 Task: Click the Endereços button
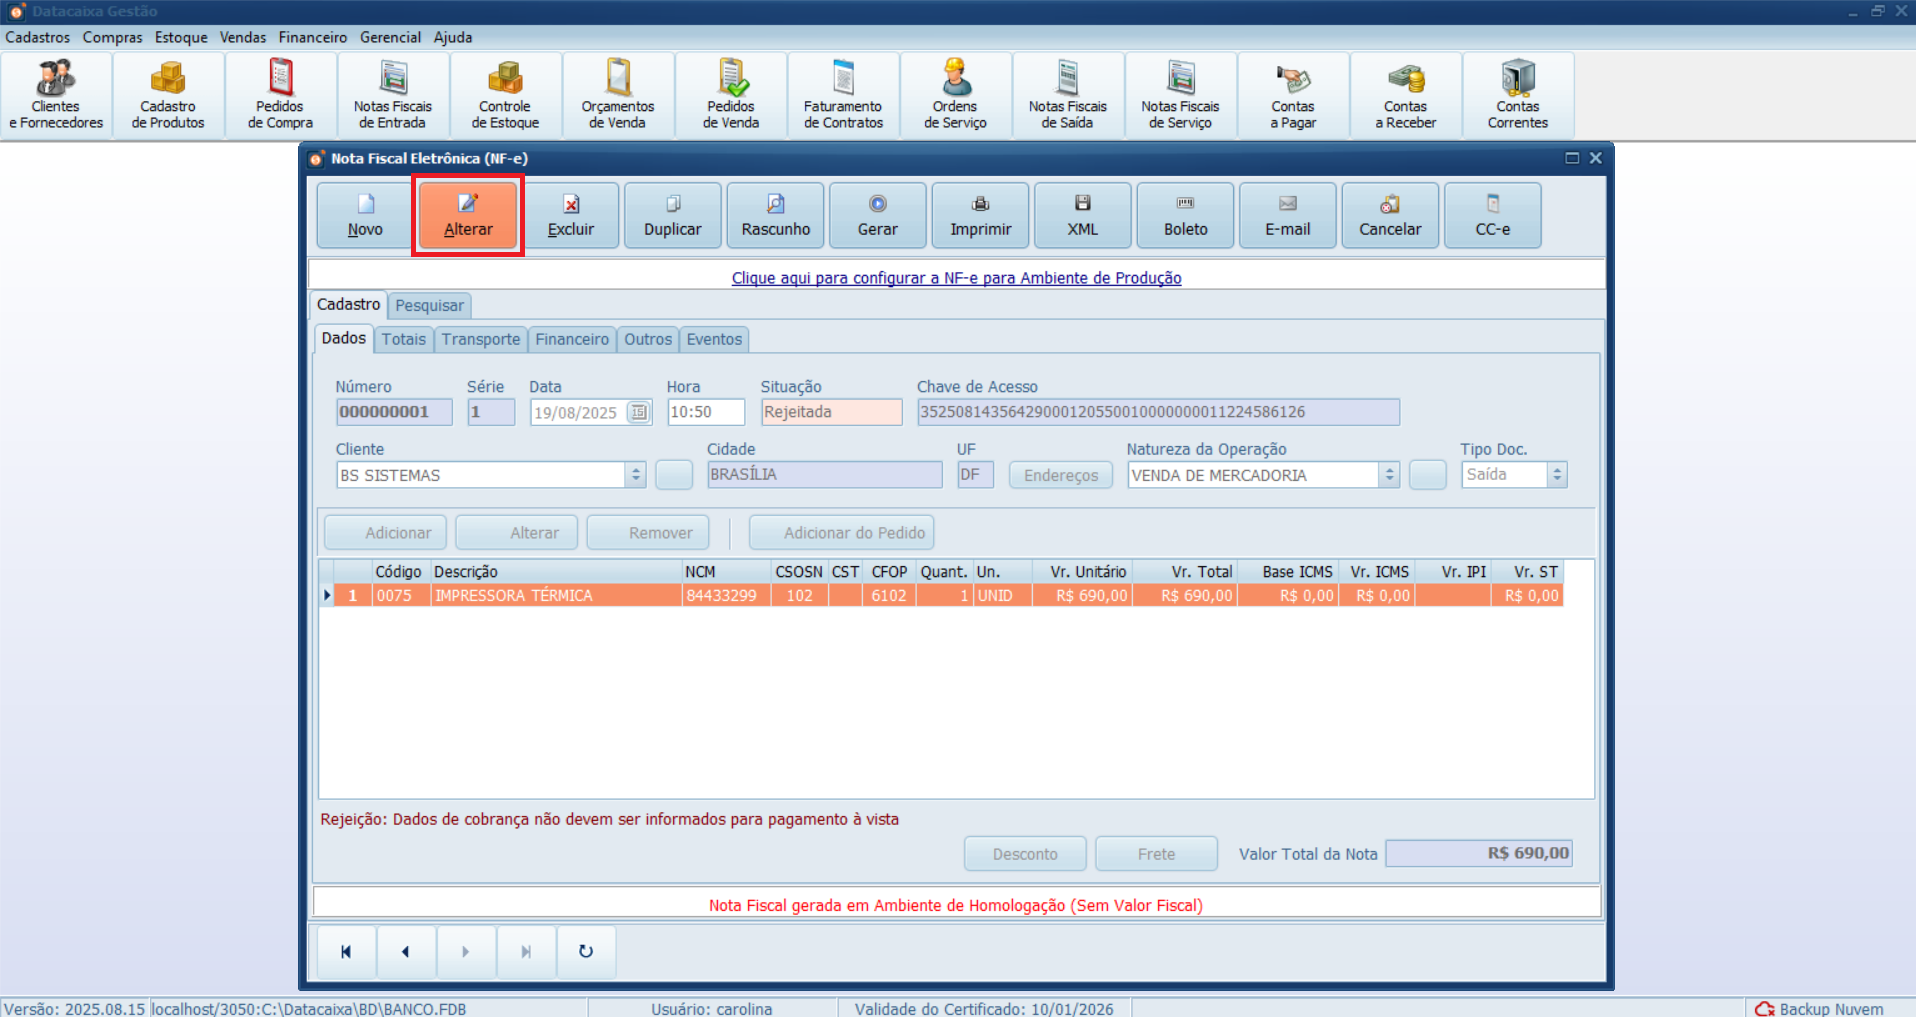(x=1060, y=475)
